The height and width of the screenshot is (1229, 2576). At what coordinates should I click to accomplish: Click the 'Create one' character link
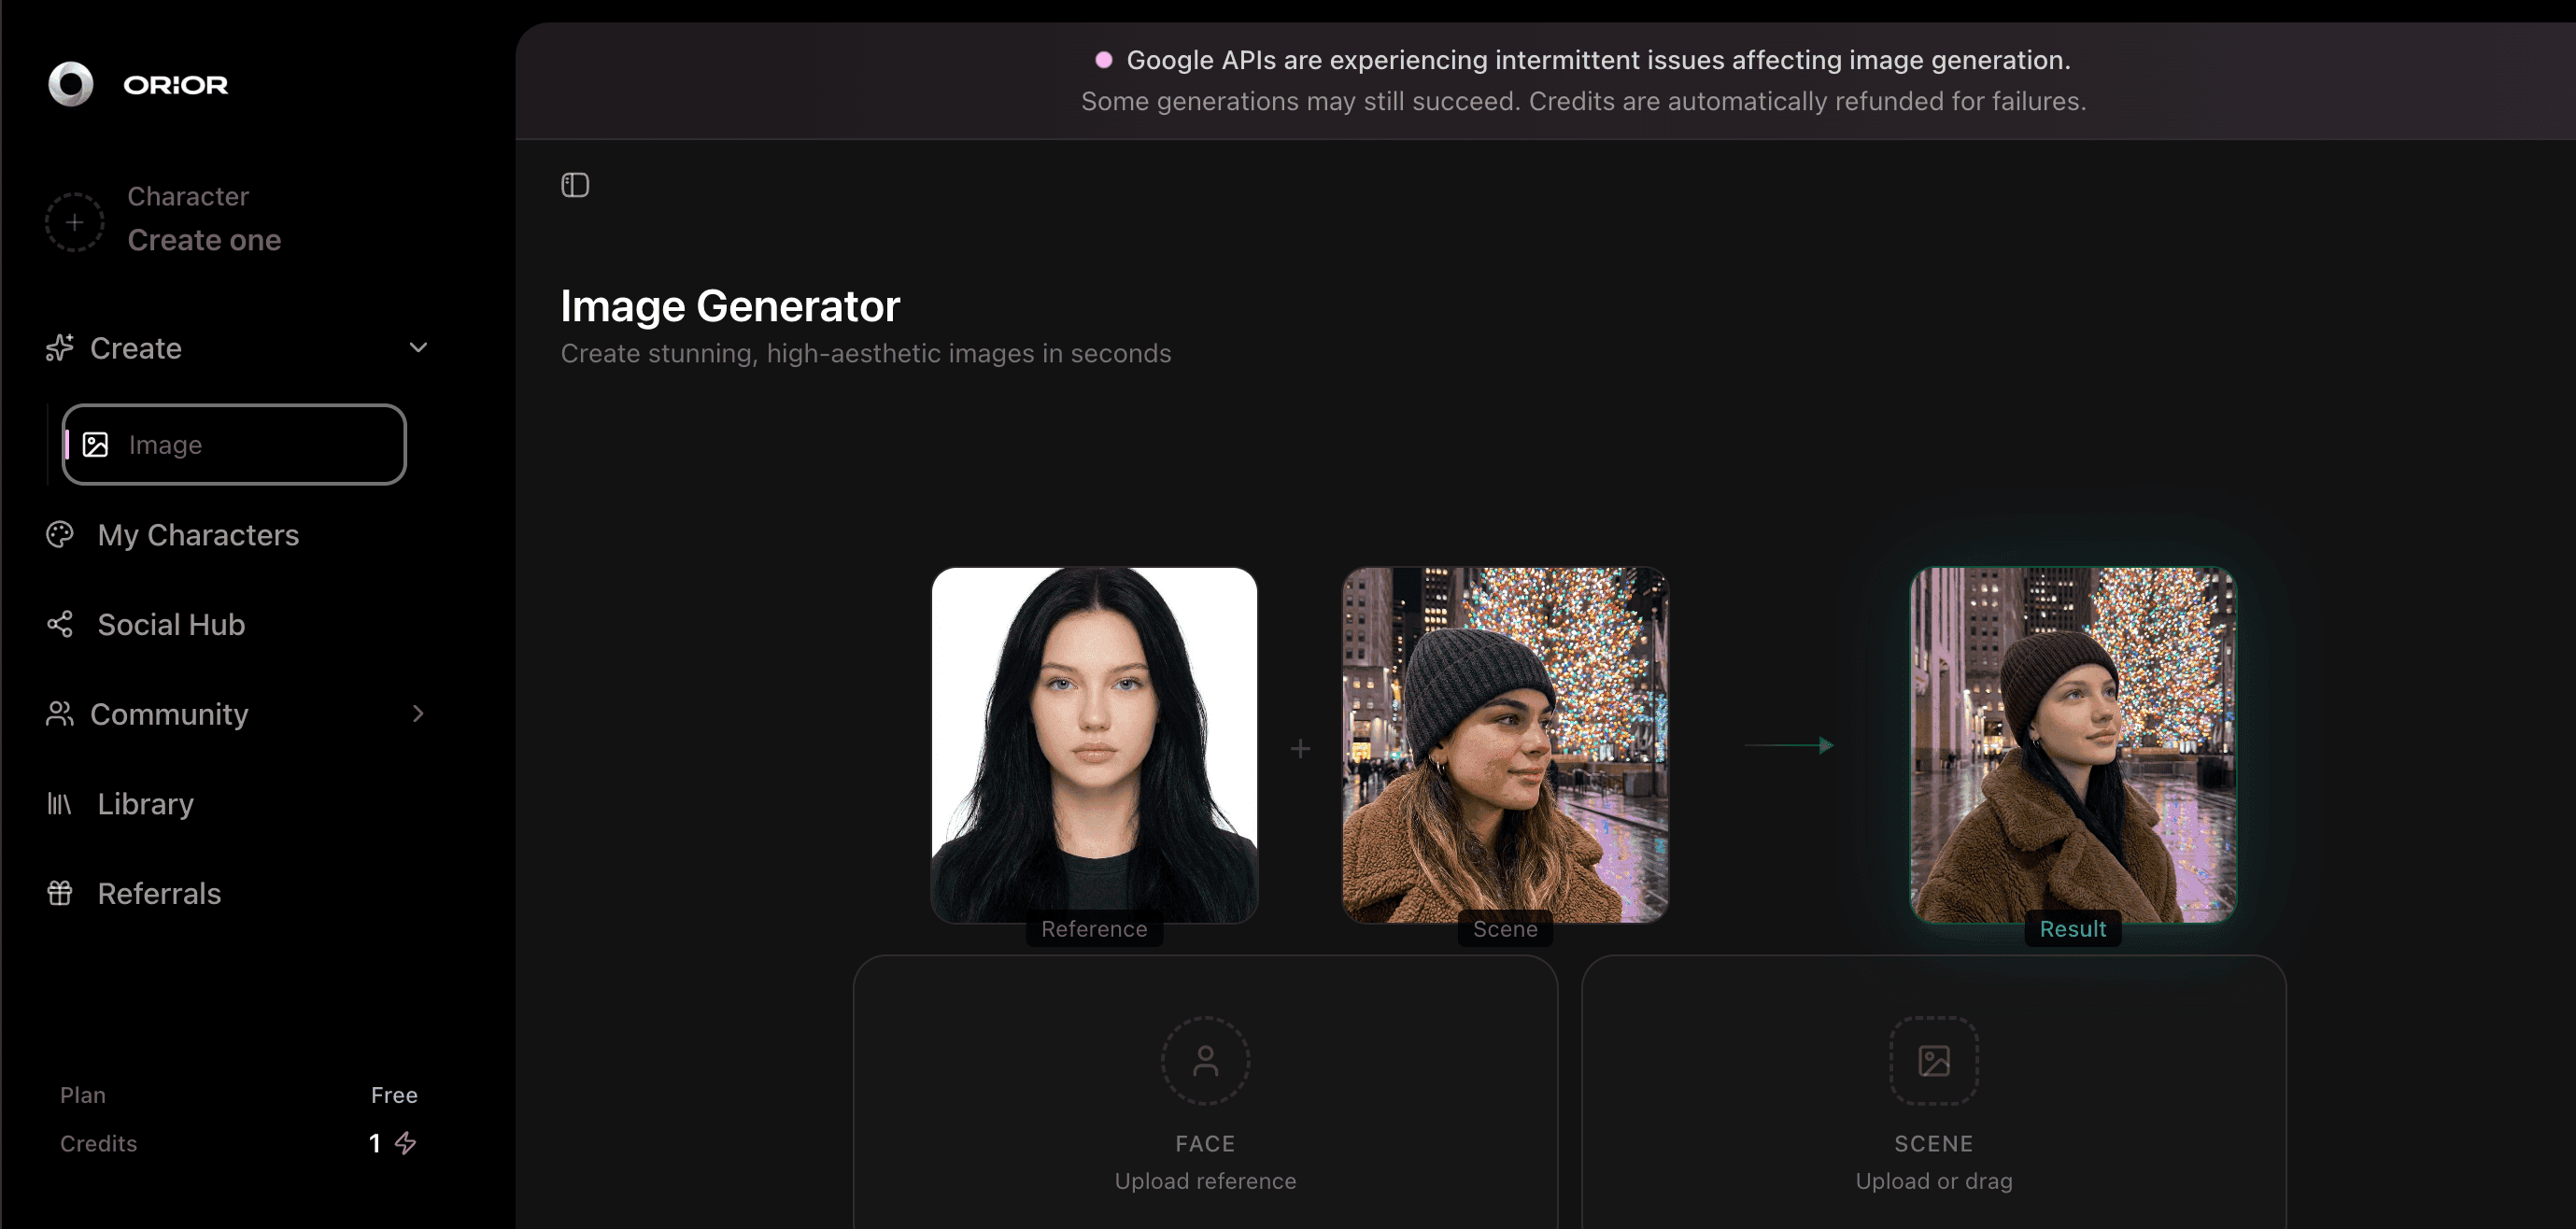pos(204,240)
